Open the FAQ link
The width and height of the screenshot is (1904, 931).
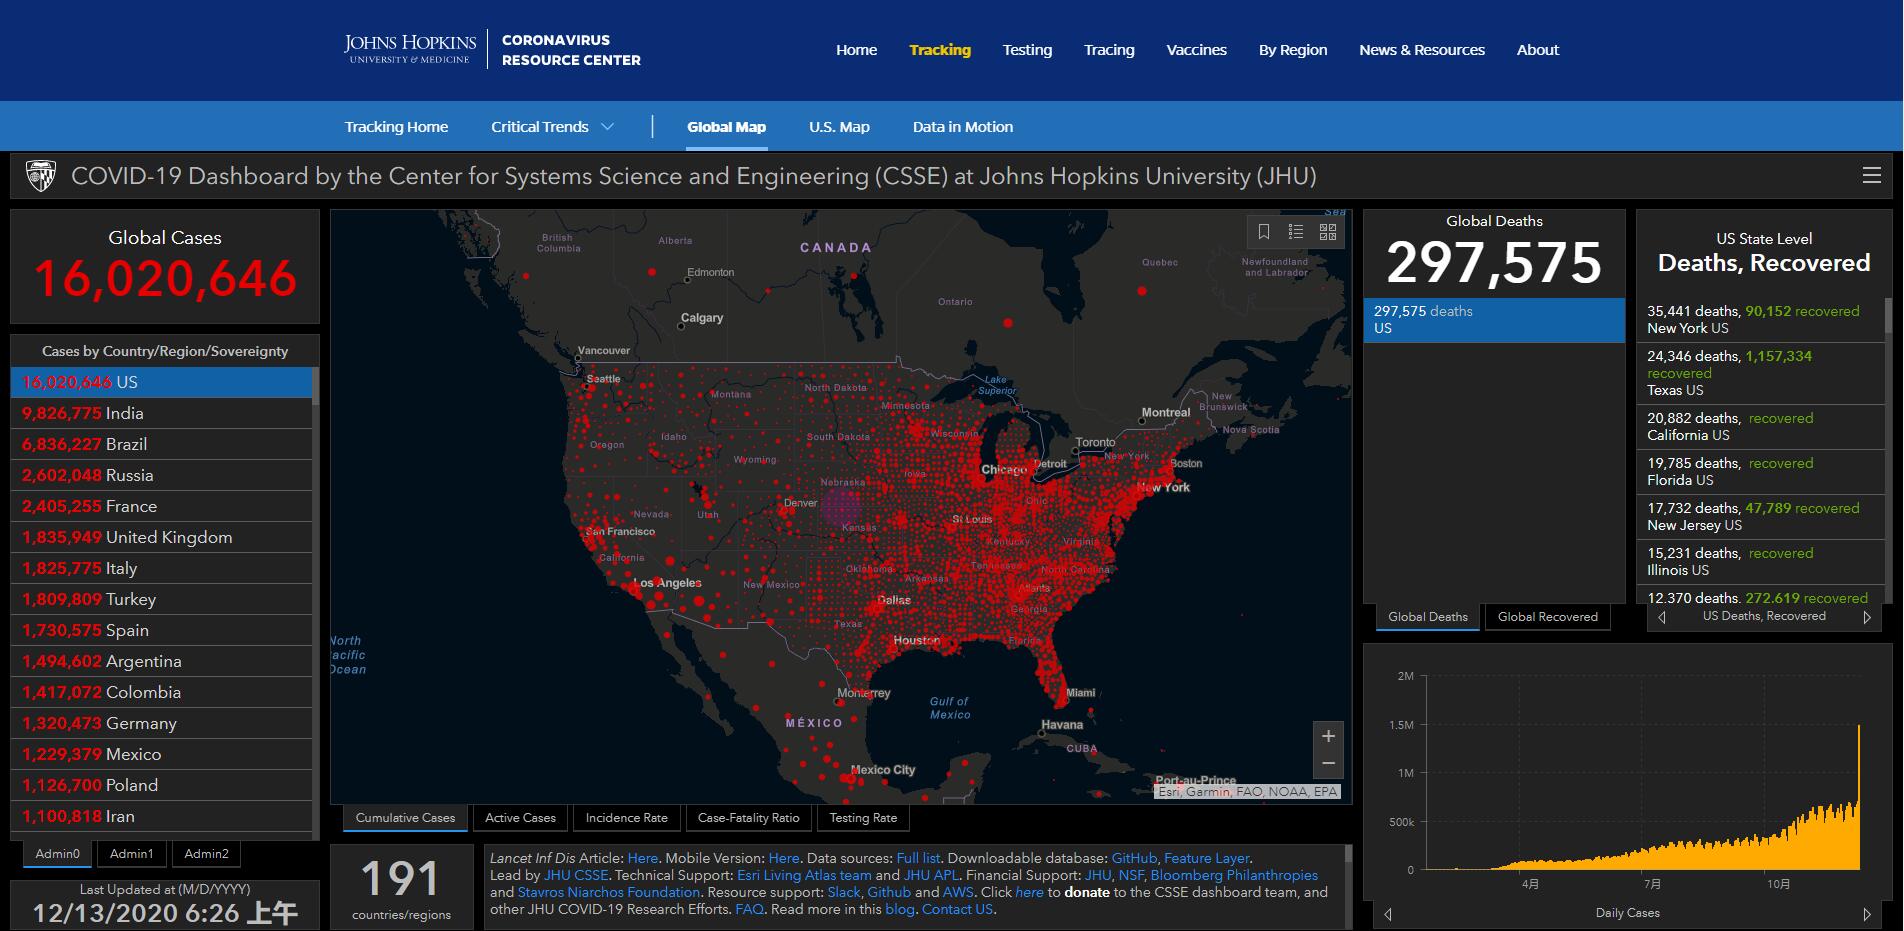pyautogui.click(x=749, y=909)
